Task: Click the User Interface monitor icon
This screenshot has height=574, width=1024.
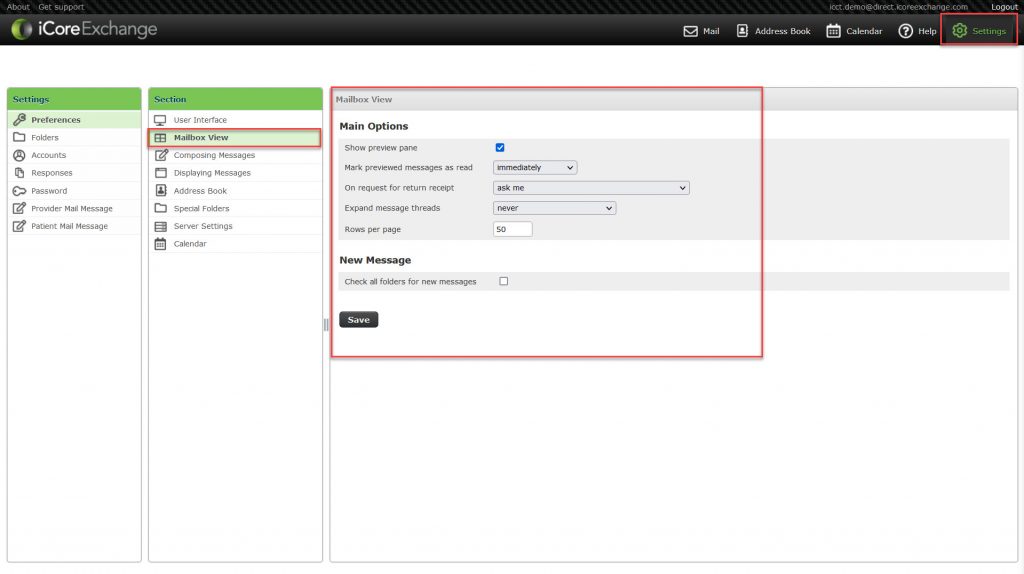Action: (161, 120)
